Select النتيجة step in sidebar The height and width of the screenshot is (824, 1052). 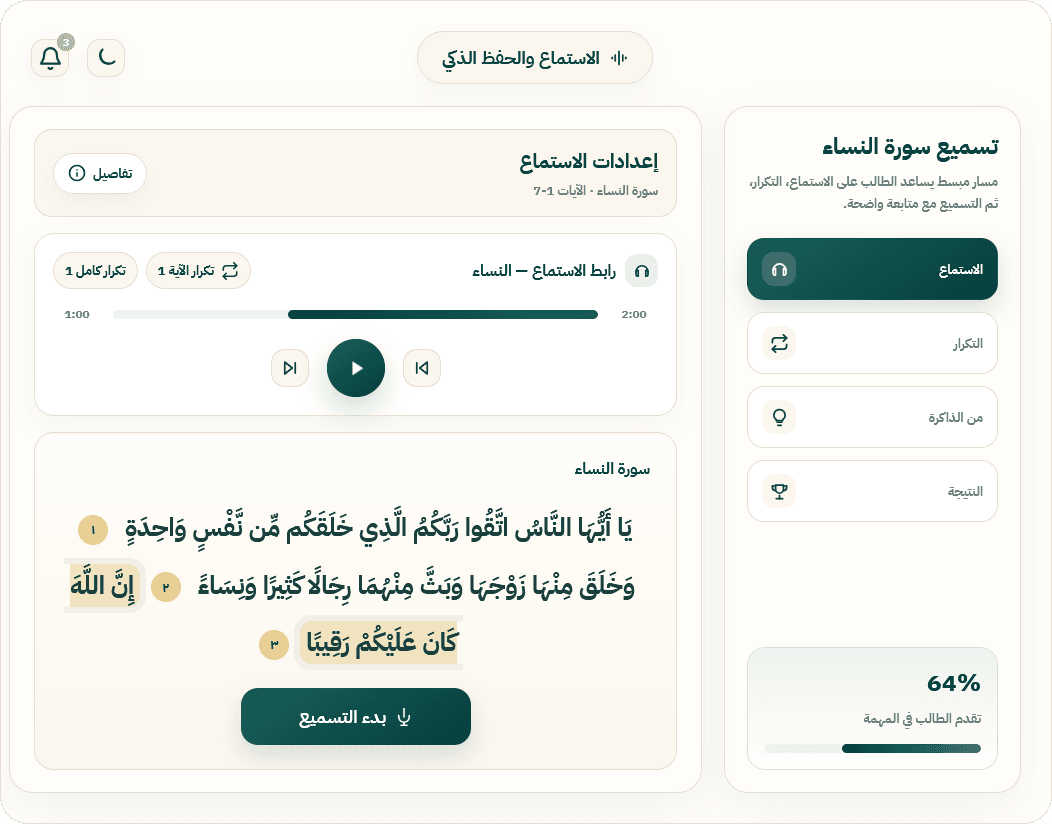point(872,491)
